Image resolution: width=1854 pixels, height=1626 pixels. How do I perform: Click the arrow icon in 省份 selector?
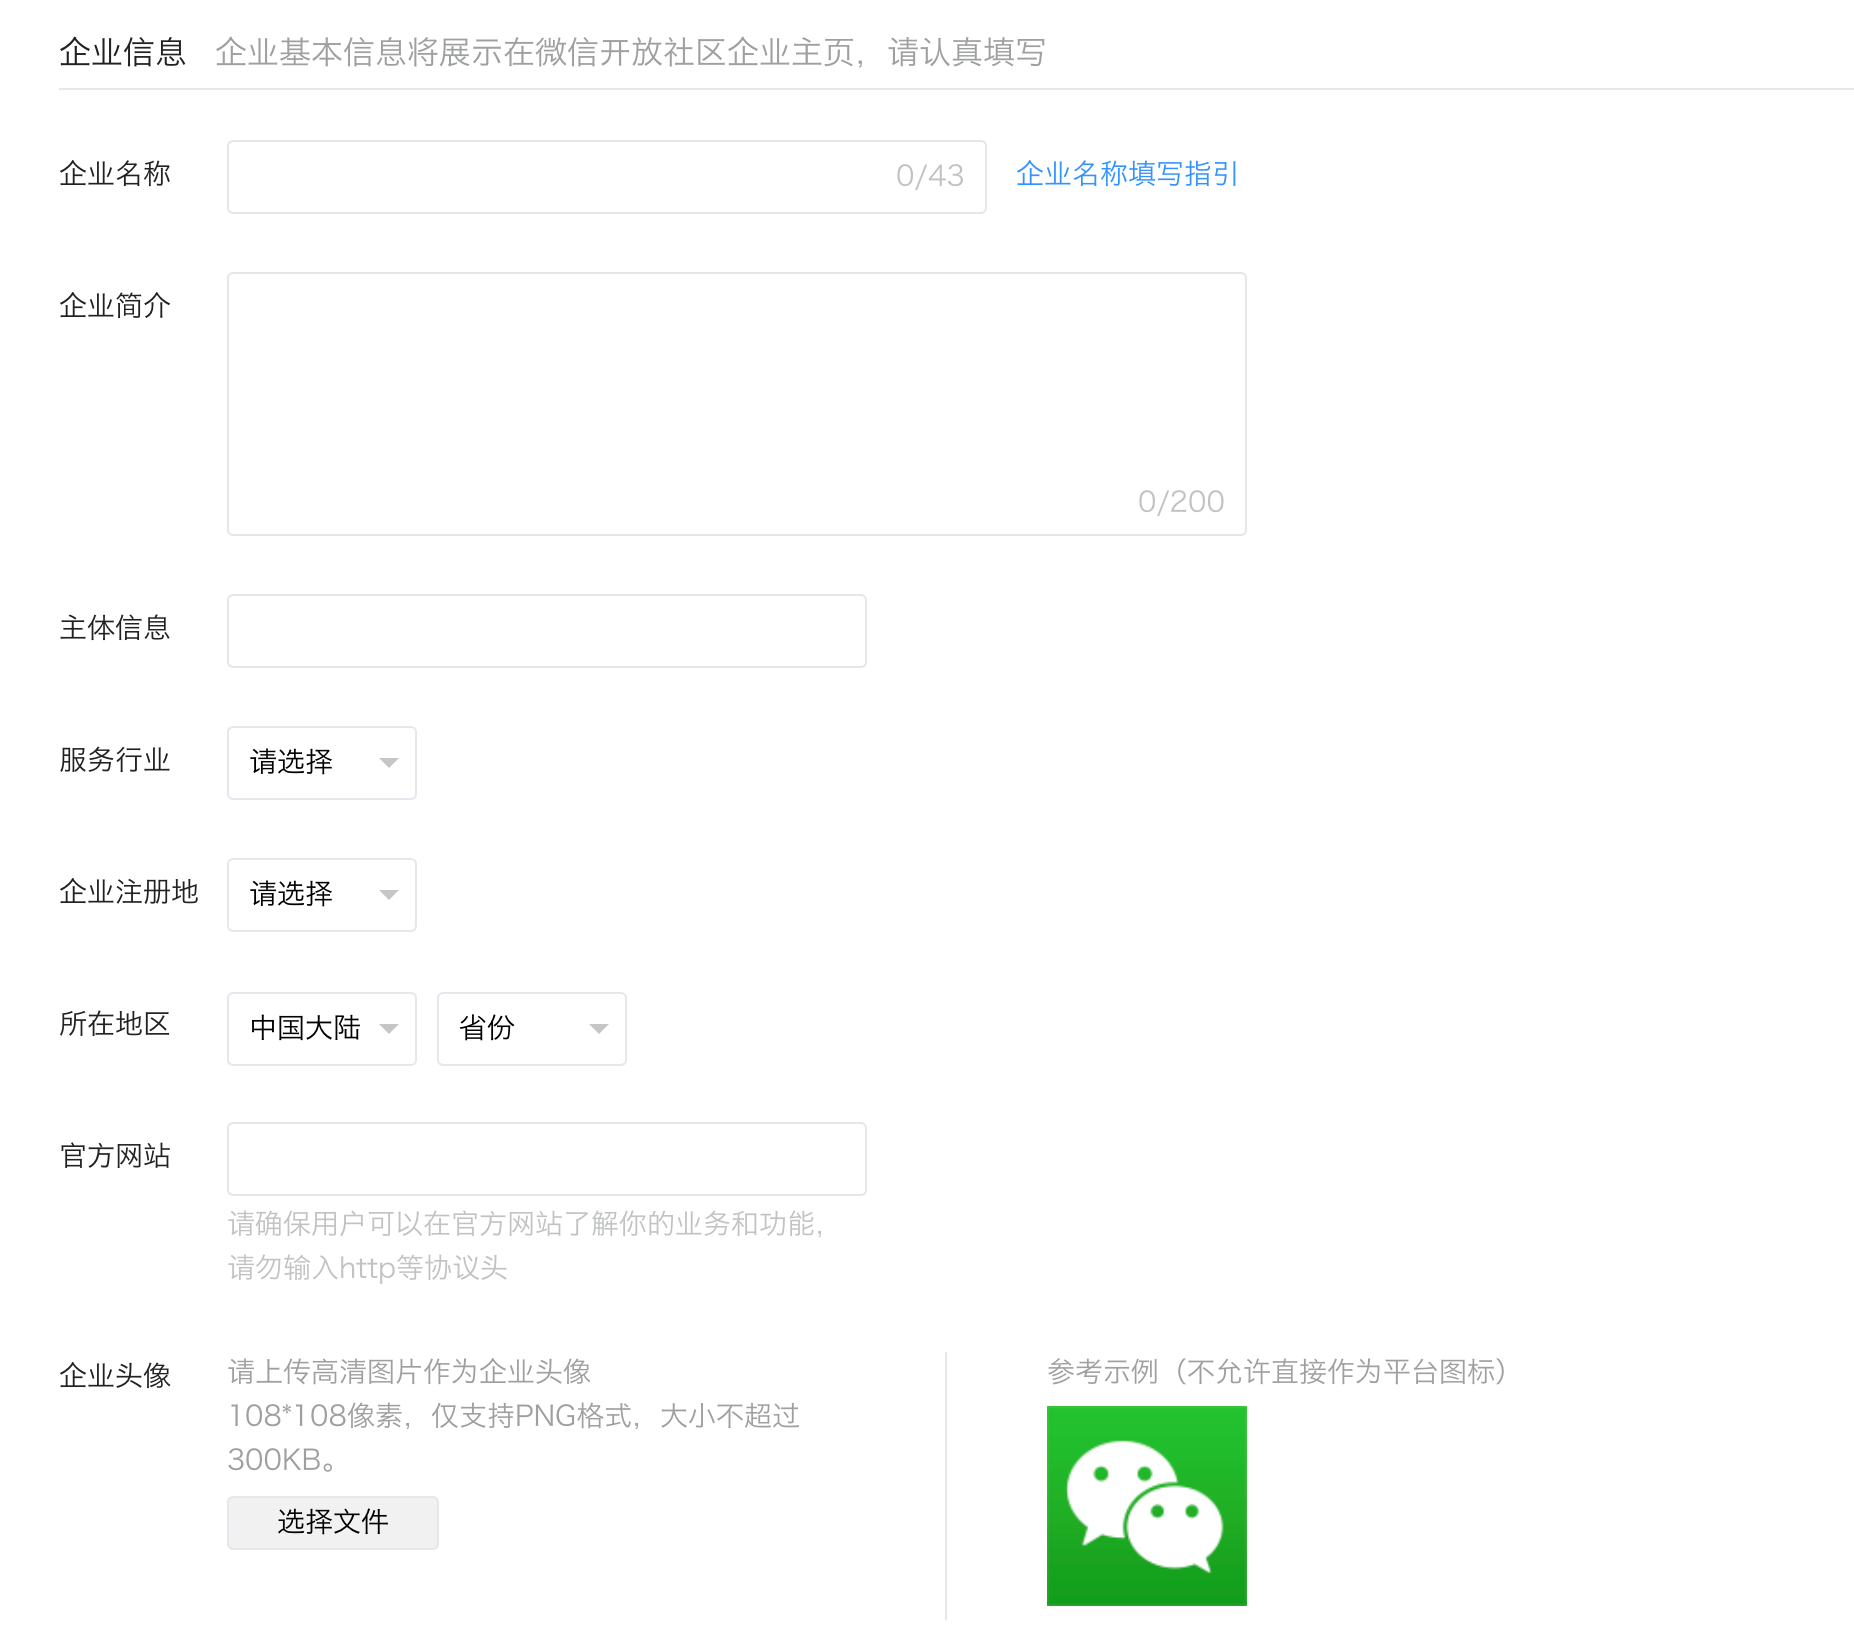pyautogui.click(x=598, y=1029)
